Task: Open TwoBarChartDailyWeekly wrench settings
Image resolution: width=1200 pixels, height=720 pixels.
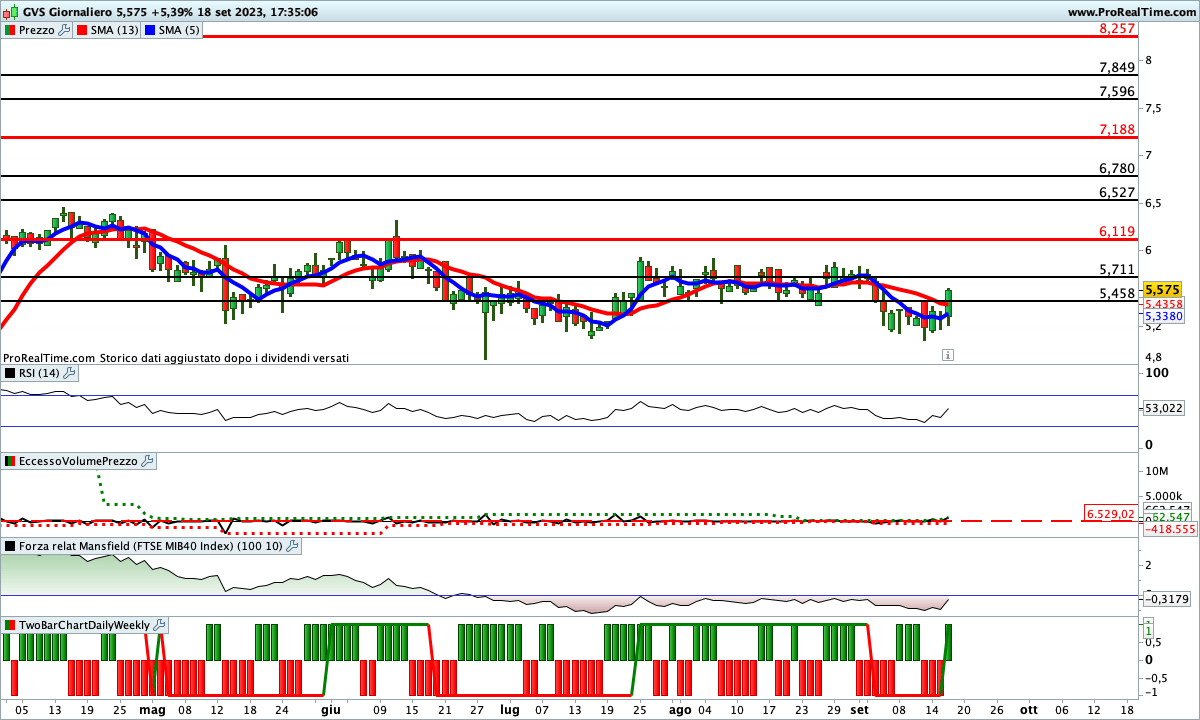Action: coord(160,625)
